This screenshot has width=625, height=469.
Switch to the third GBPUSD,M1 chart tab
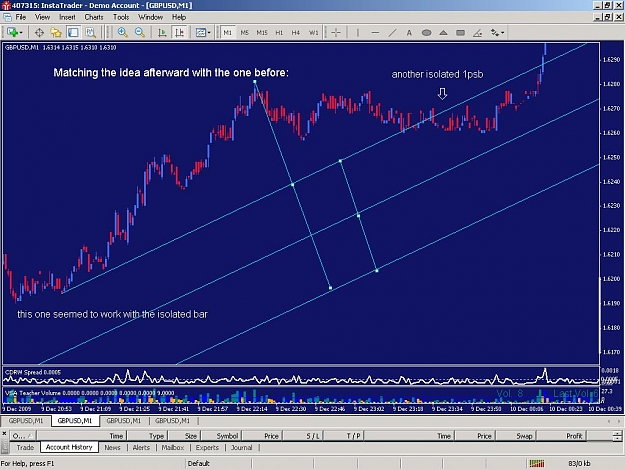124,421
